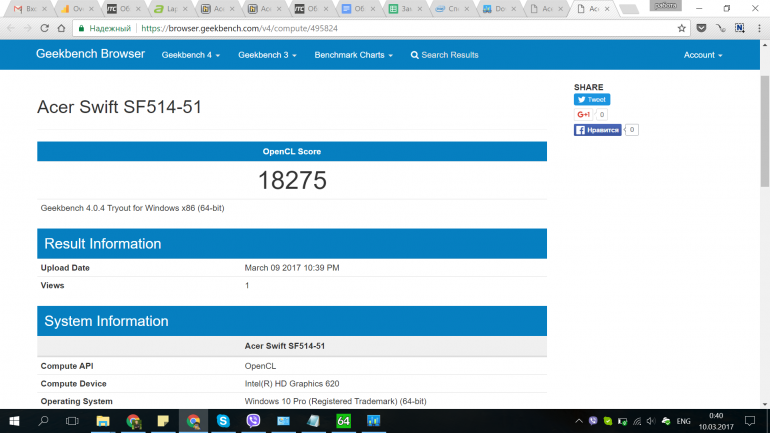Viewport: 770px width, 433px height.
Task: Click the Intel(R) HD Graphics 620 value
Action: tap(292, 384)
